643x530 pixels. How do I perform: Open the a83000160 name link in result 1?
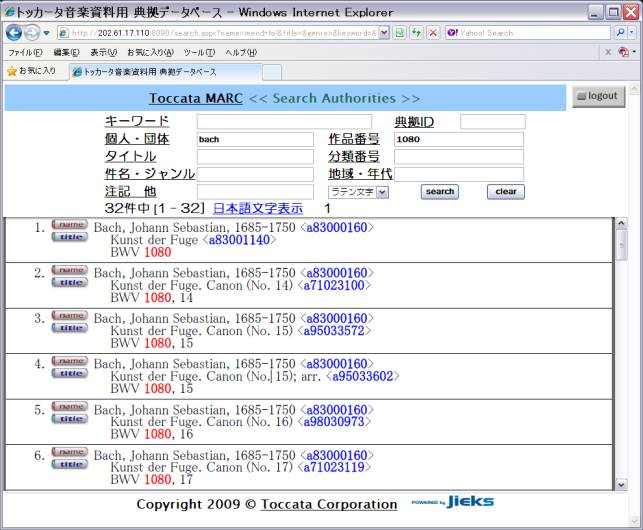pyautogui.click(x=337, y=227)
